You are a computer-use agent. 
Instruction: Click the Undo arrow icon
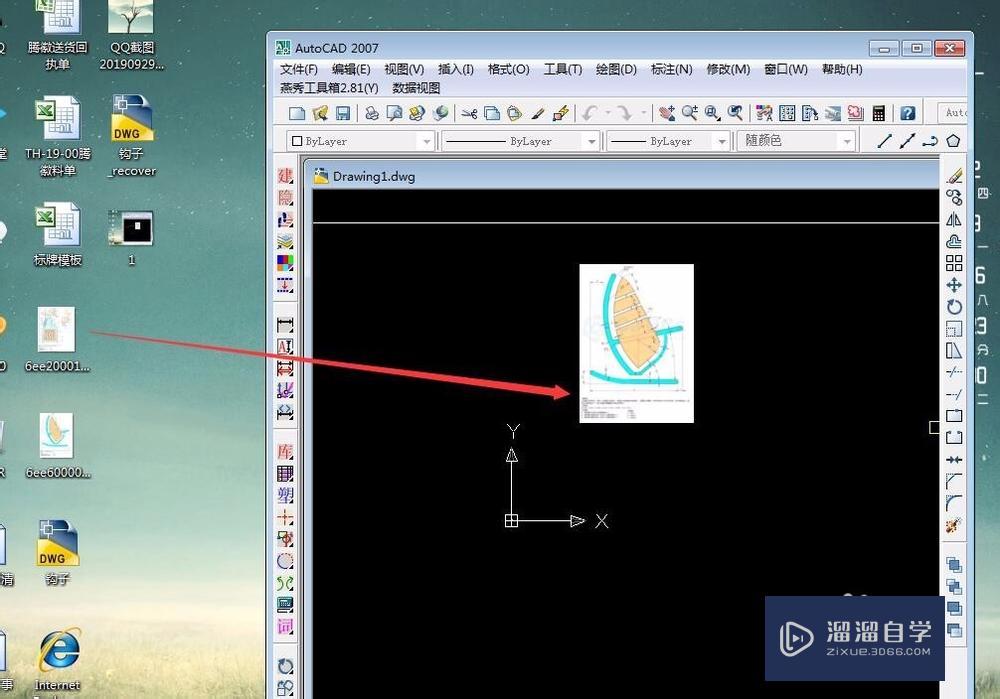(589, 114)
